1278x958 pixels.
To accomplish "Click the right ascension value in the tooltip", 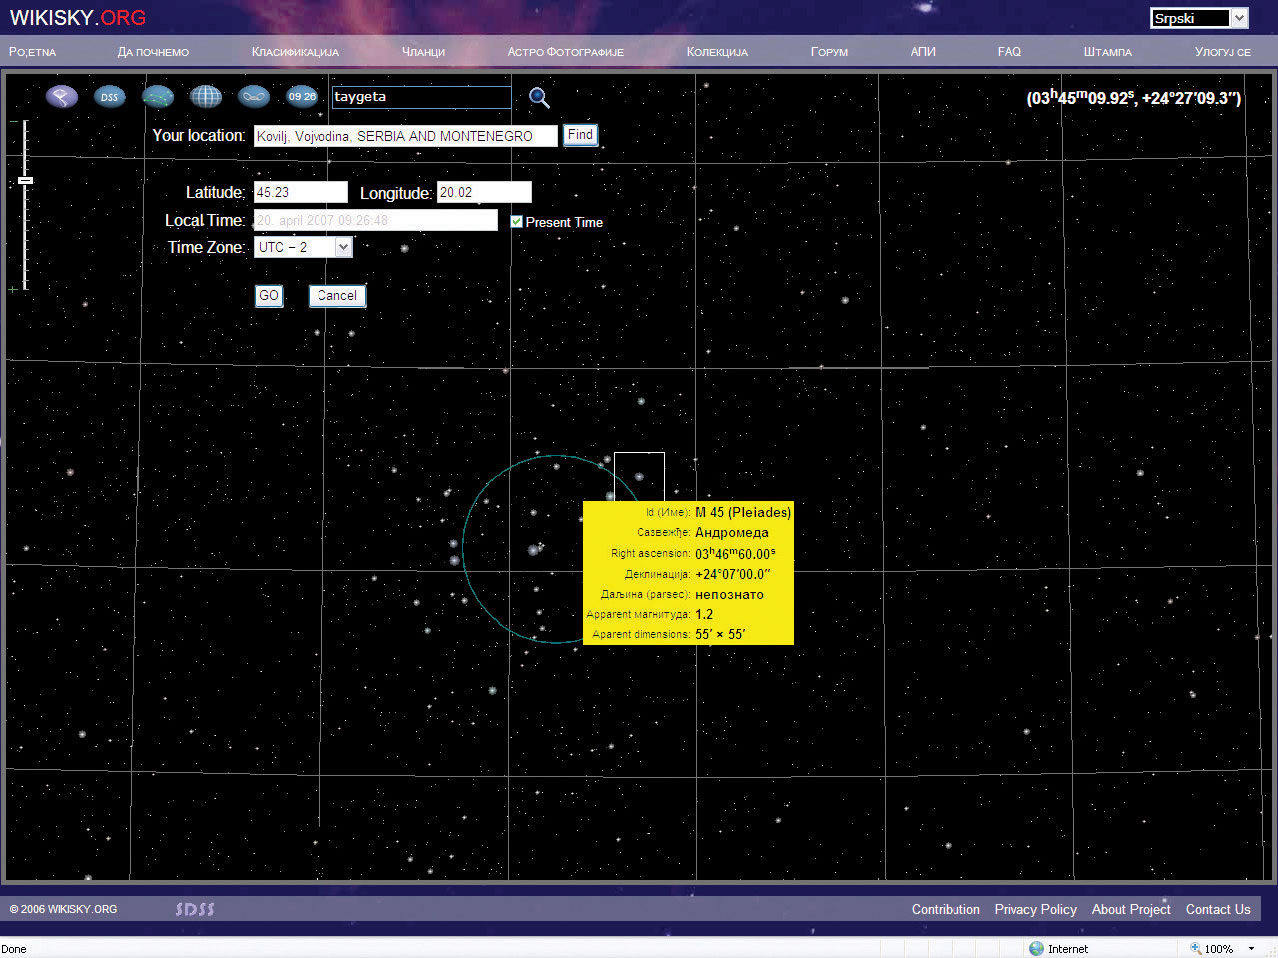I will tap(735, 553).
